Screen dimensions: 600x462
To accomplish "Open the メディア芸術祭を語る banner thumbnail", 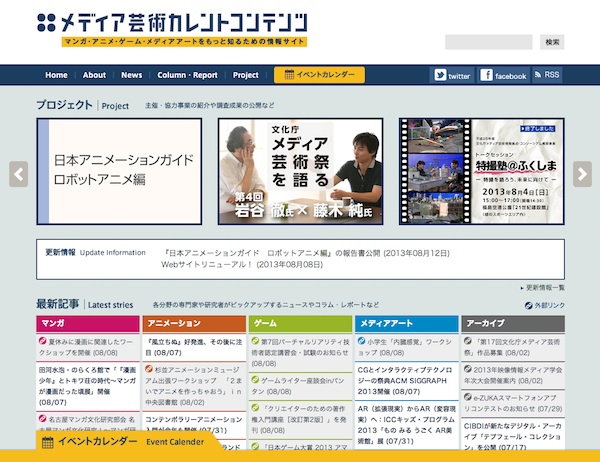I will [x=301, y=172].
